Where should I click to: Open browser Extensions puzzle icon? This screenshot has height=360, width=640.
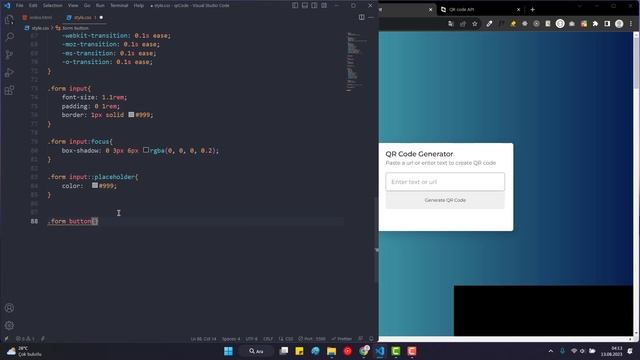pos(596,24)
